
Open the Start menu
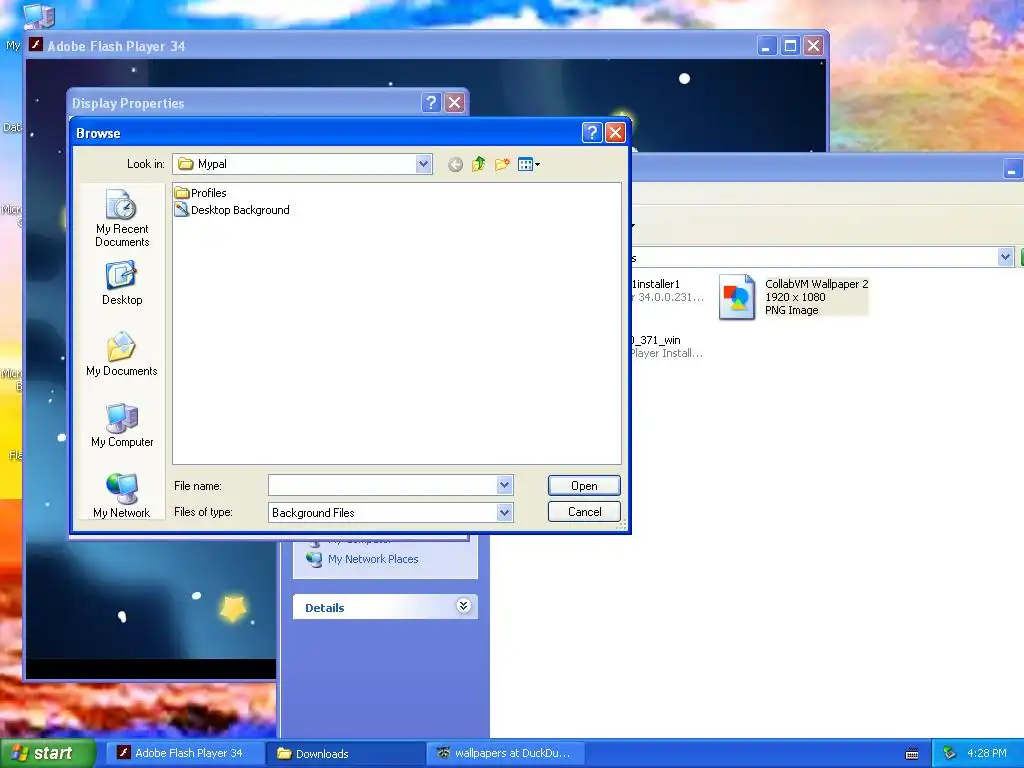[47, 753]
